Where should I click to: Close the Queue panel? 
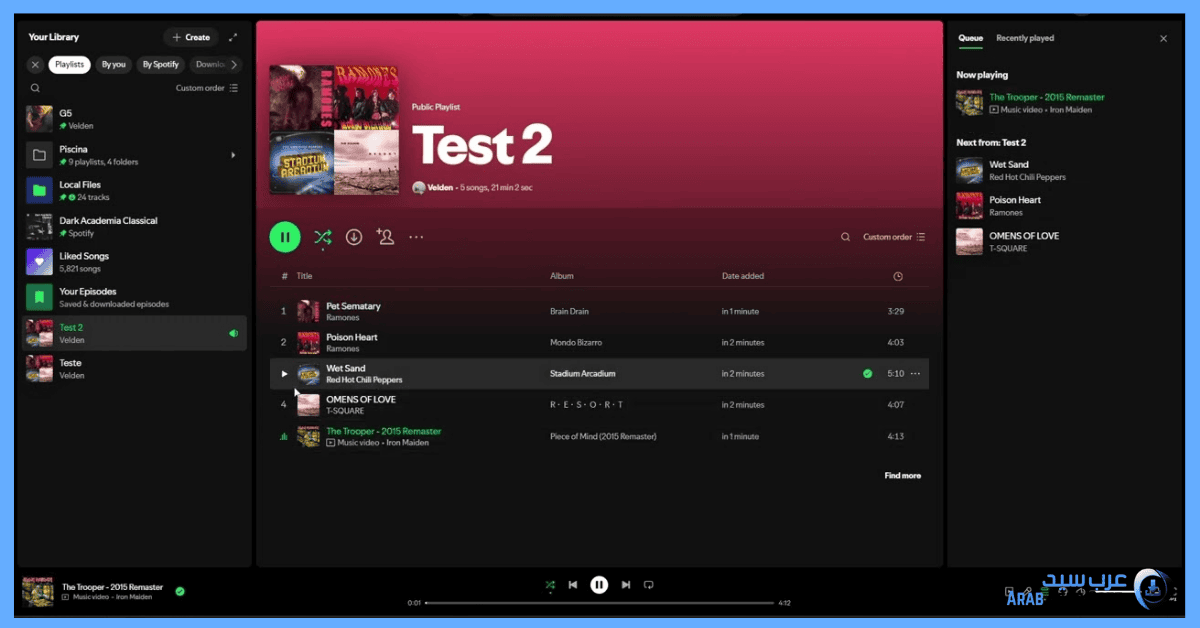pos(1163,38)
